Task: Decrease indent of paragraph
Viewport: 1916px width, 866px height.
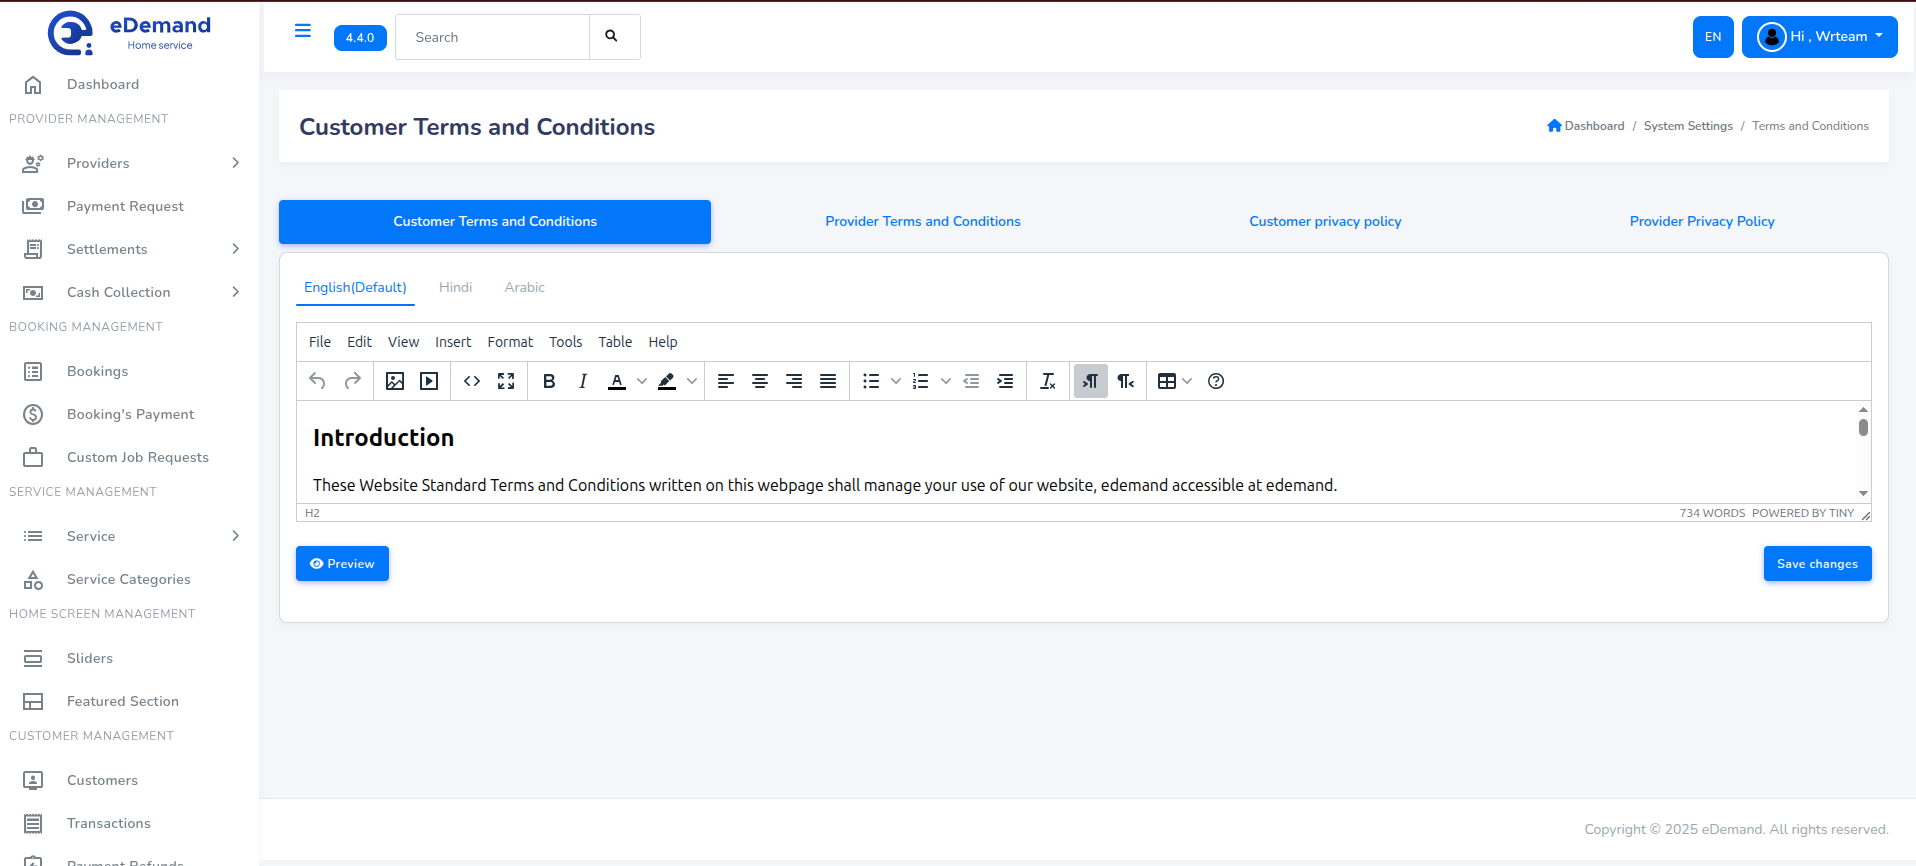Action: click(x=971, y=381)
